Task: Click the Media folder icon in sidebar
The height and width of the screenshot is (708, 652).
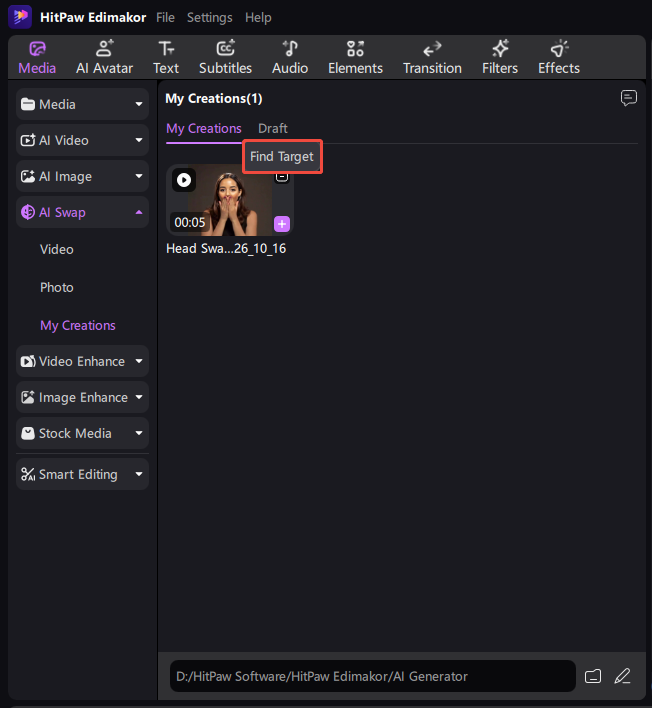Action: [x=28, y=104]
